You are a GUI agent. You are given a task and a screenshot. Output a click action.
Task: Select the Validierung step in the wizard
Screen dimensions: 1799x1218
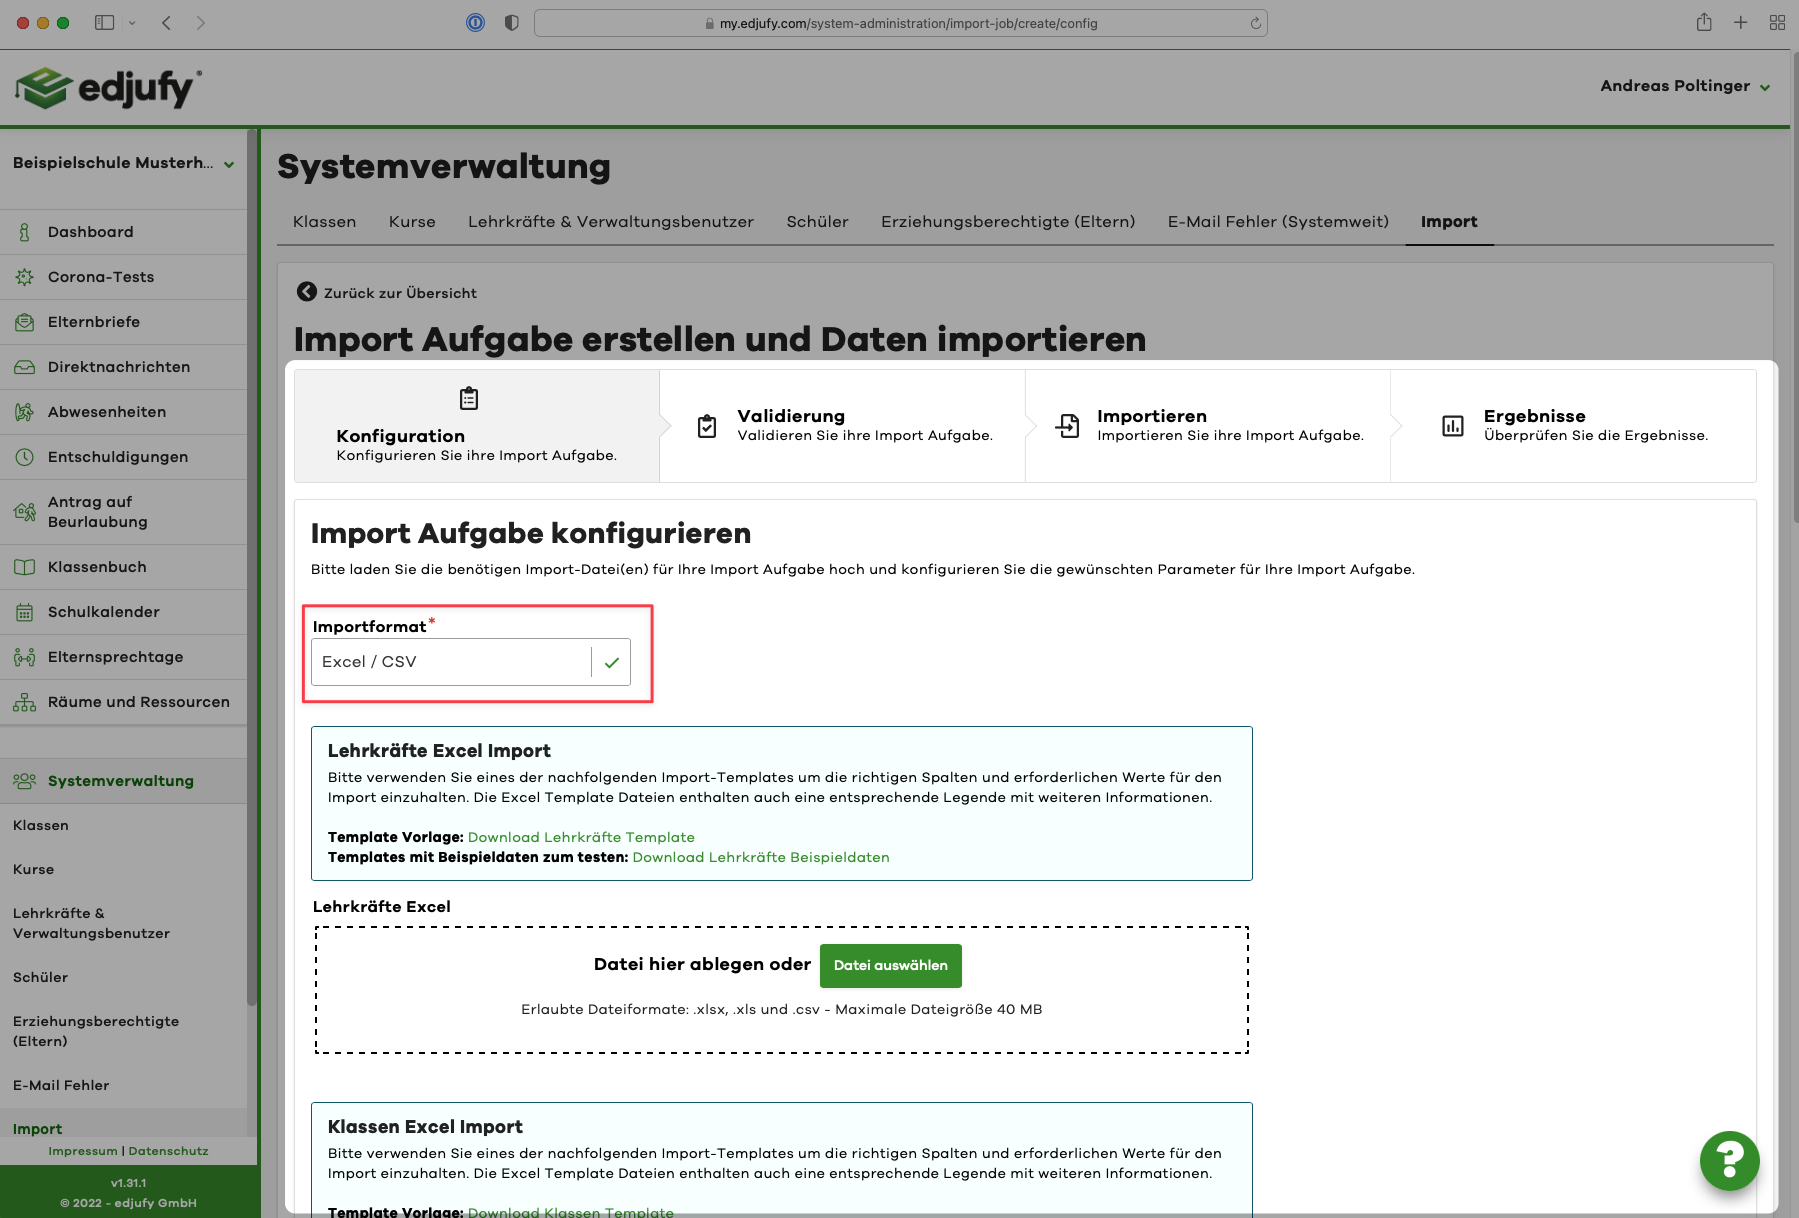click(x=842, y=426)
